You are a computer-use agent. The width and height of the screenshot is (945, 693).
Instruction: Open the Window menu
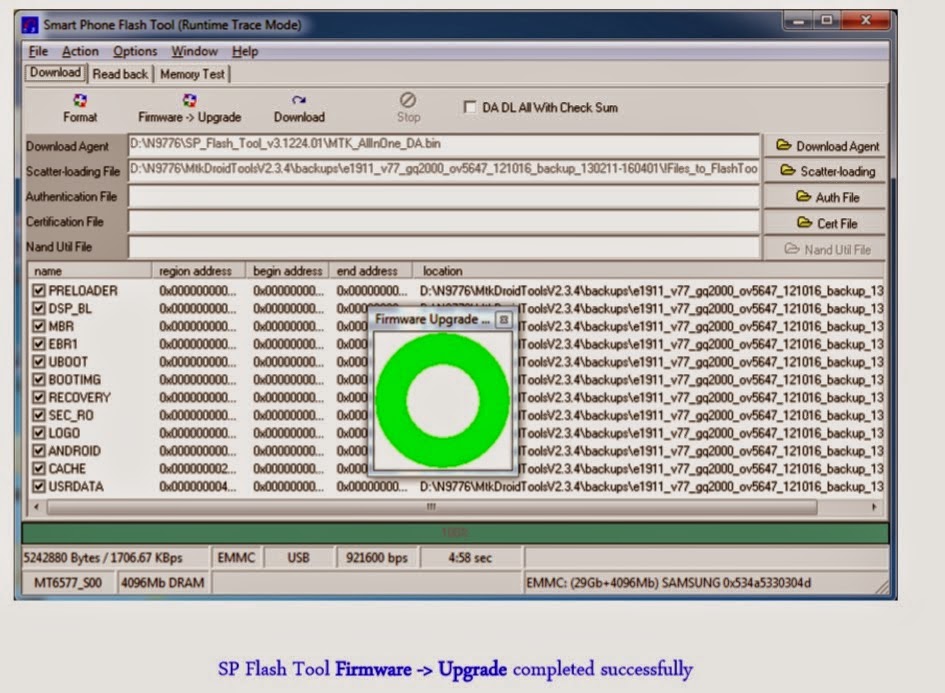[x=195, y=51]
